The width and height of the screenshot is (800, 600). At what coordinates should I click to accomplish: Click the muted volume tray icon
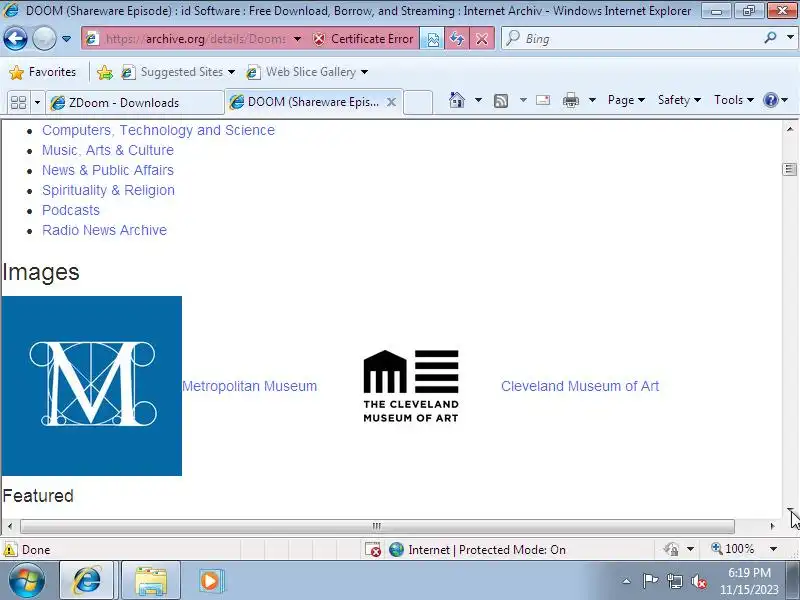[x=698, y=581]
